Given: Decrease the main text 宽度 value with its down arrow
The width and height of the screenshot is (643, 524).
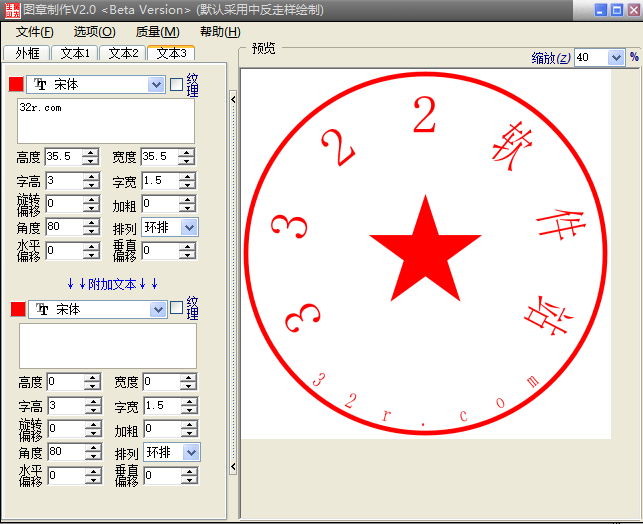Looking at the screenshot, I should (x=187, y=161).
